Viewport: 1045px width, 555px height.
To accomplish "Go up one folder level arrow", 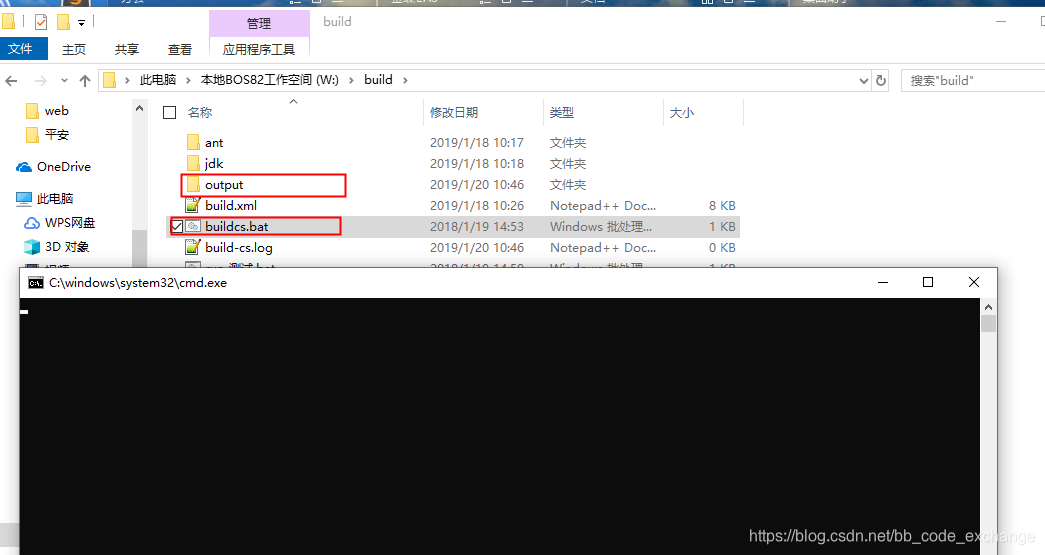I will coord(85,81).
